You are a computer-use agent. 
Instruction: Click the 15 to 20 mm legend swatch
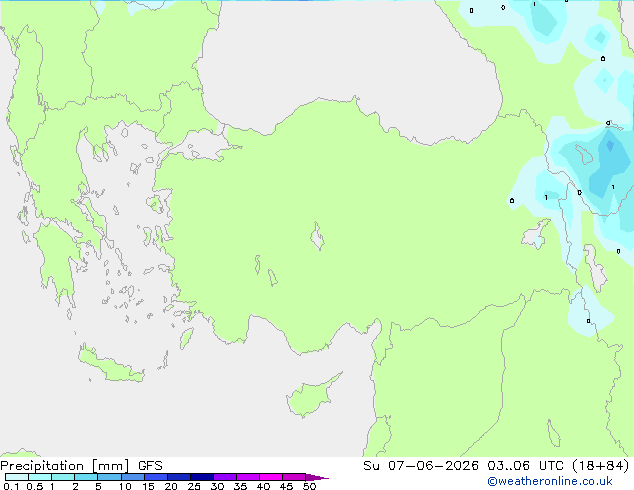coord(156,477)
